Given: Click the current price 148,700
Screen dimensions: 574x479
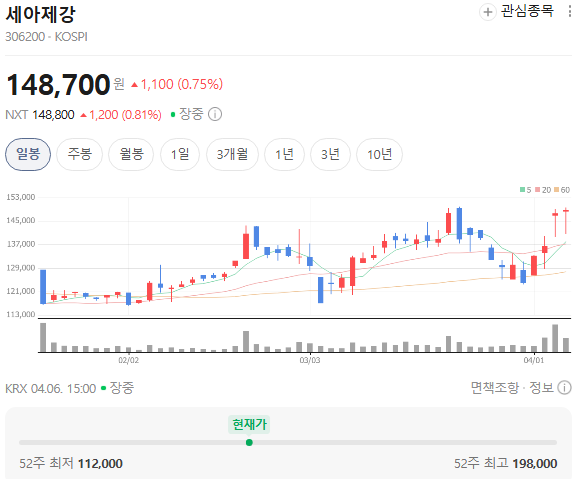Looking at the screenshot, I should click(59, 85).
